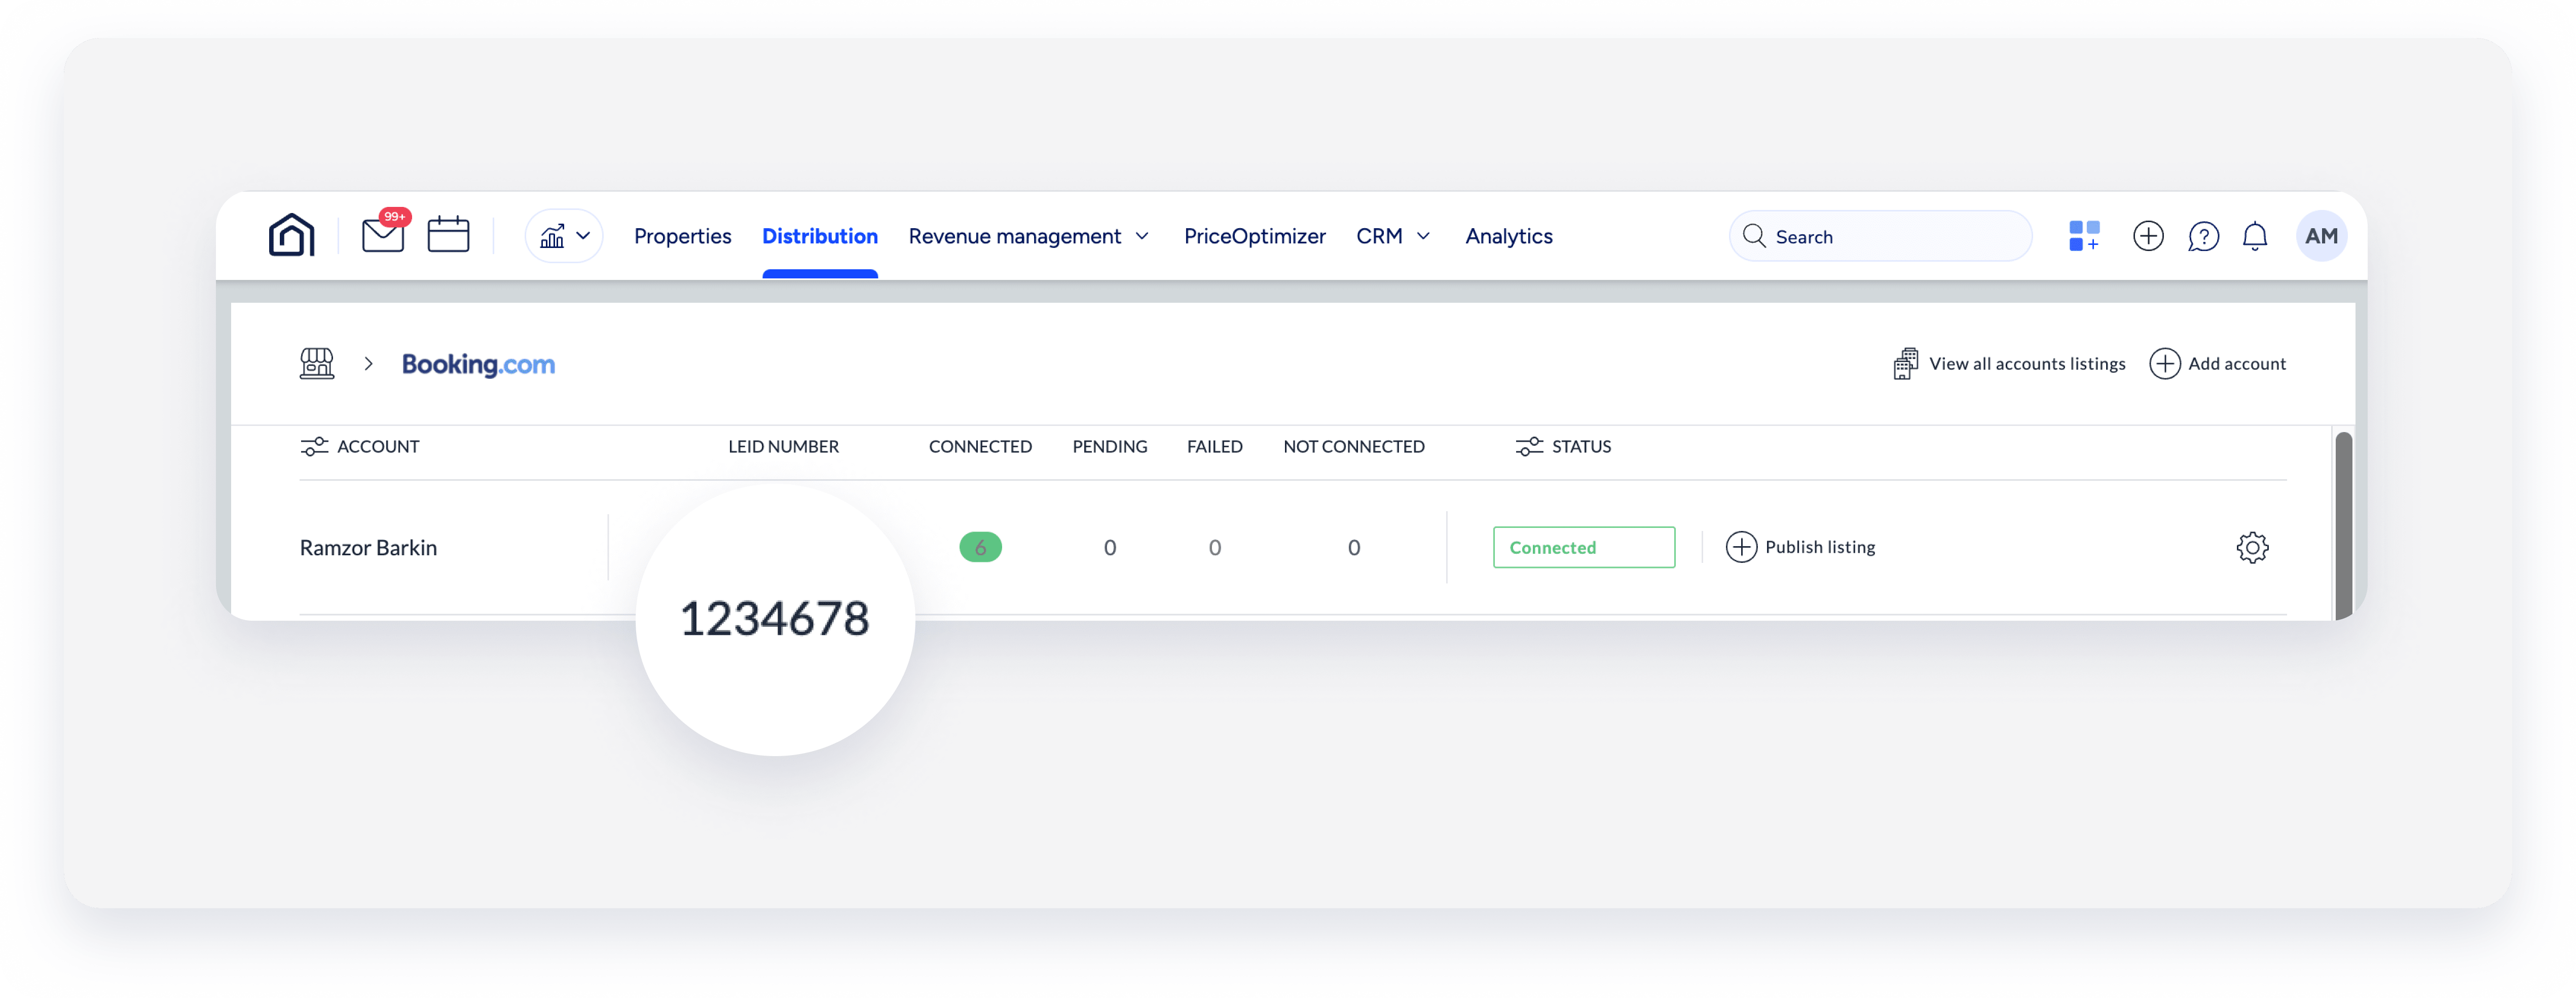The image size is (2576, 998).
Task: Click the home logo icon
Action: coord(291,236)
